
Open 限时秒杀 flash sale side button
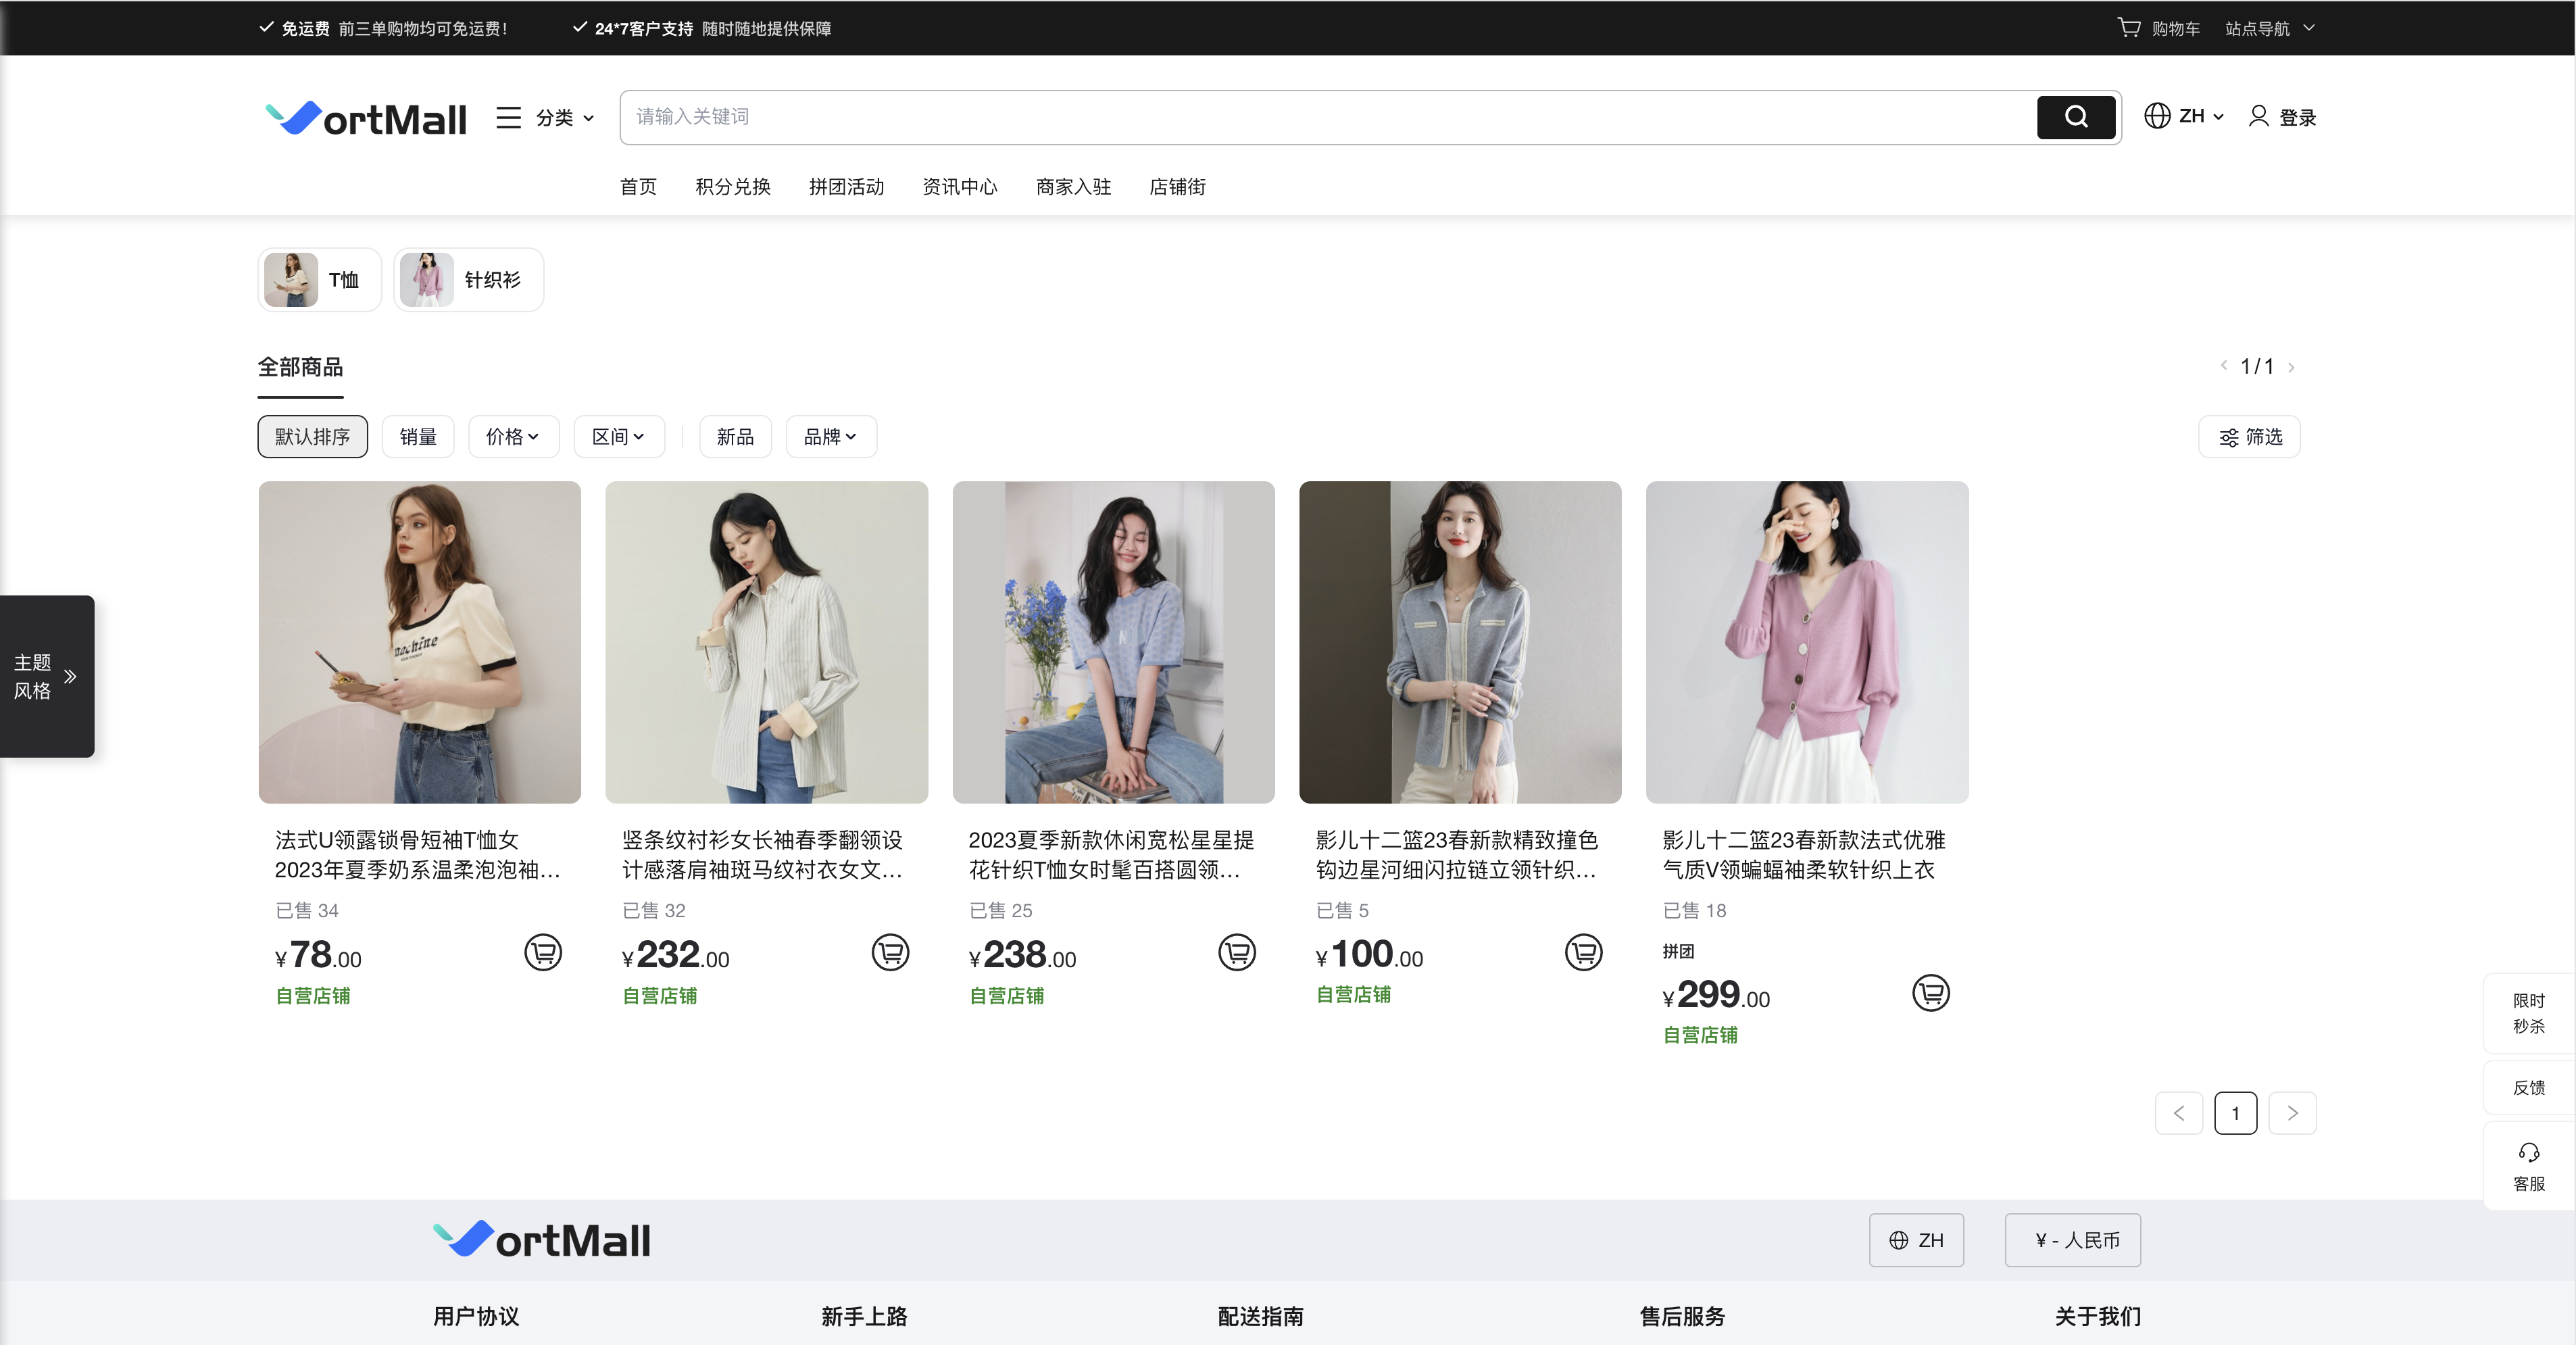pos(2528,1013)
